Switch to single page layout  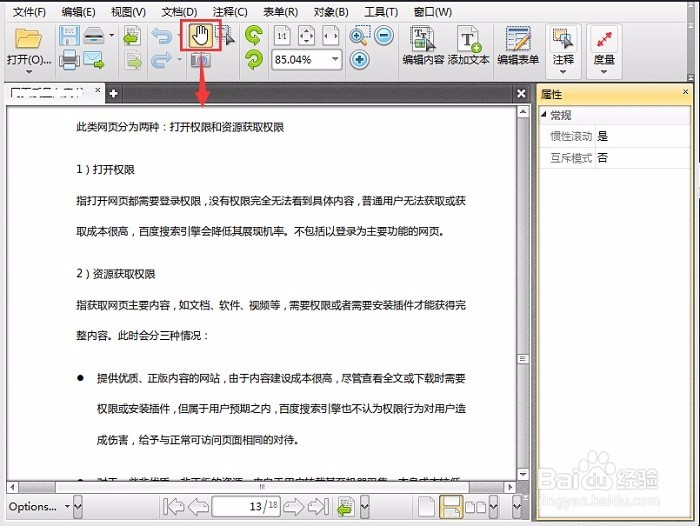click(x=426, y=507)
